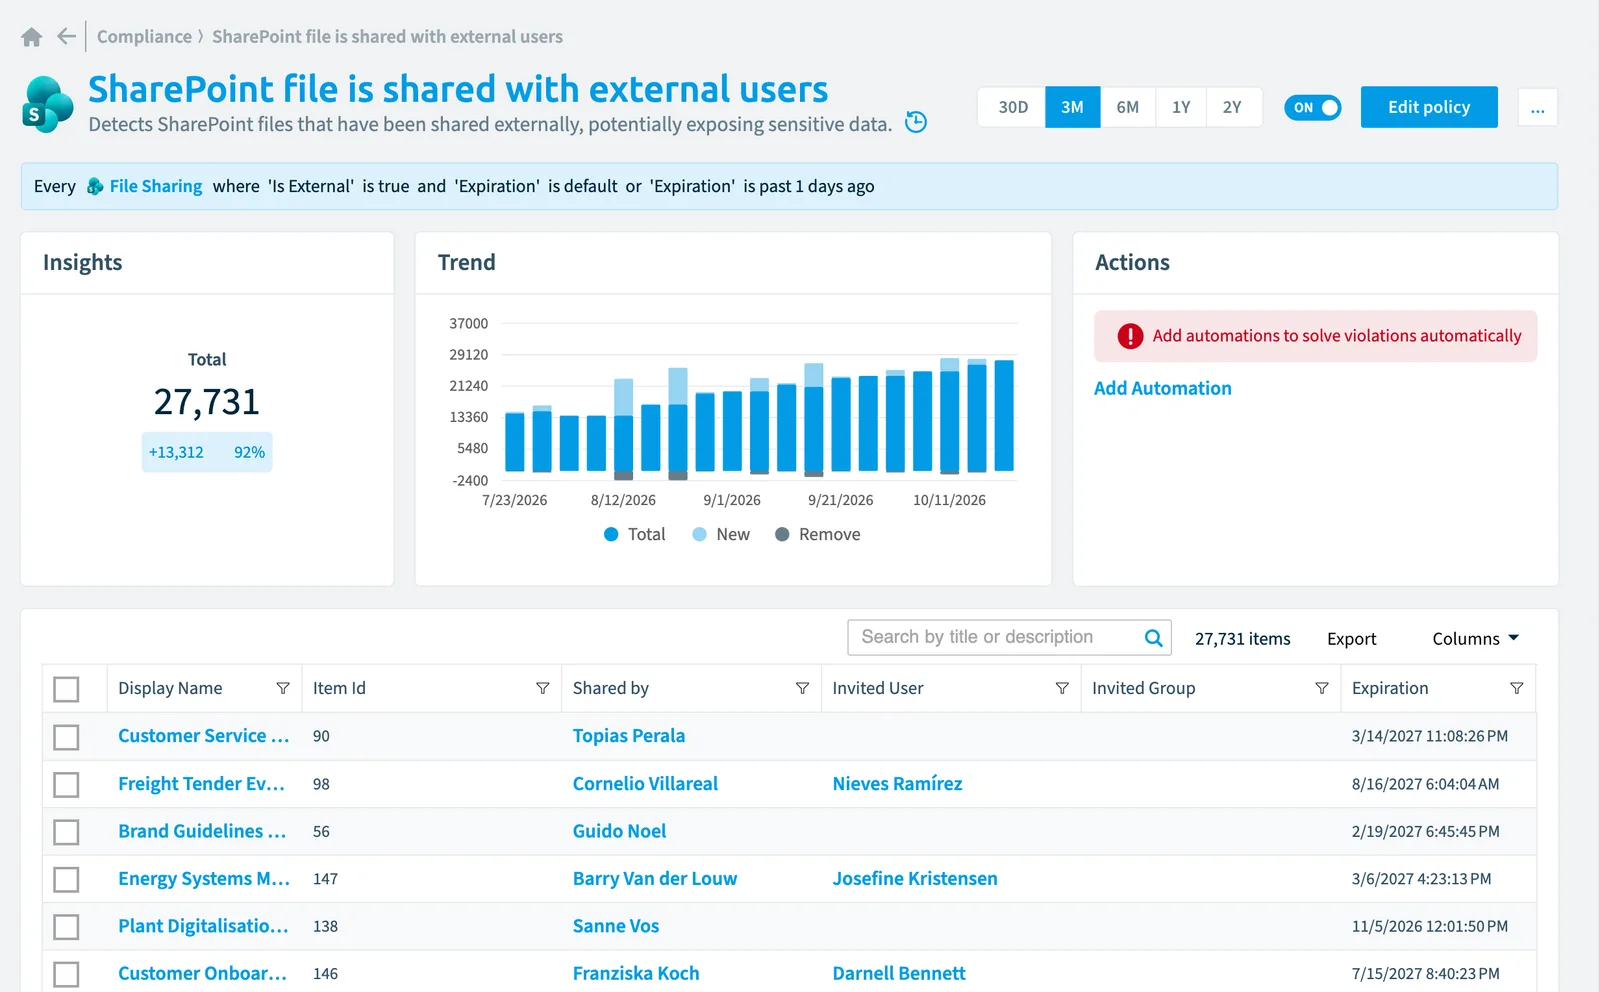Filter the Display Name column

283,688
